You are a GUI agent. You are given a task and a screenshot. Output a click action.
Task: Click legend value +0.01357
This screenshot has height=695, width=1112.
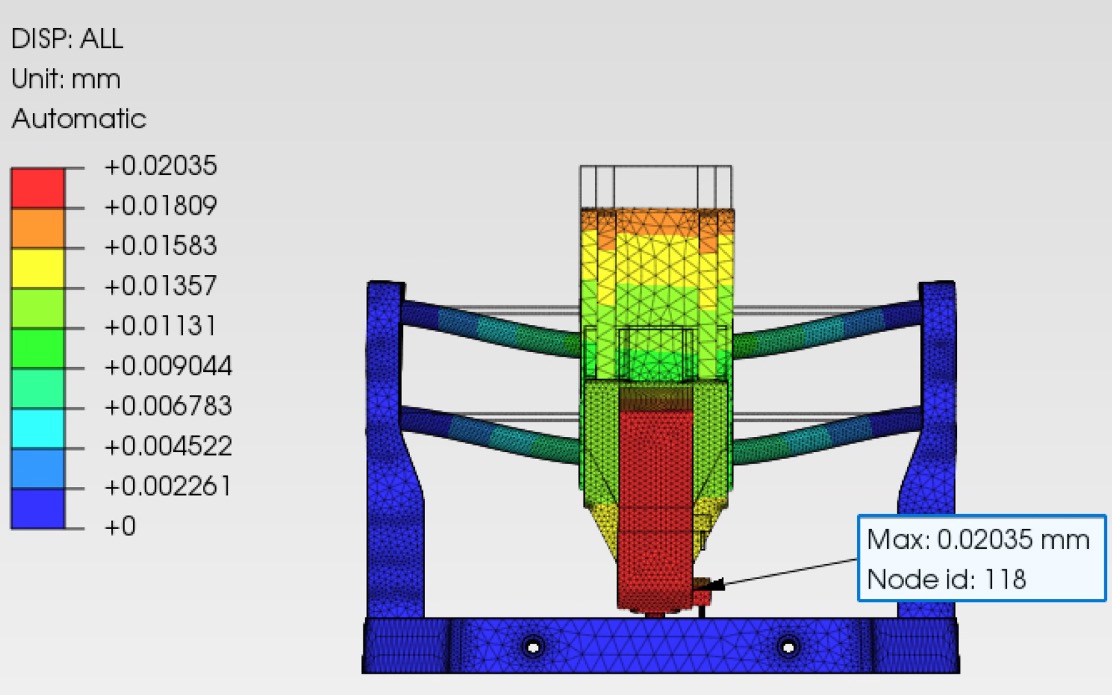161,286
